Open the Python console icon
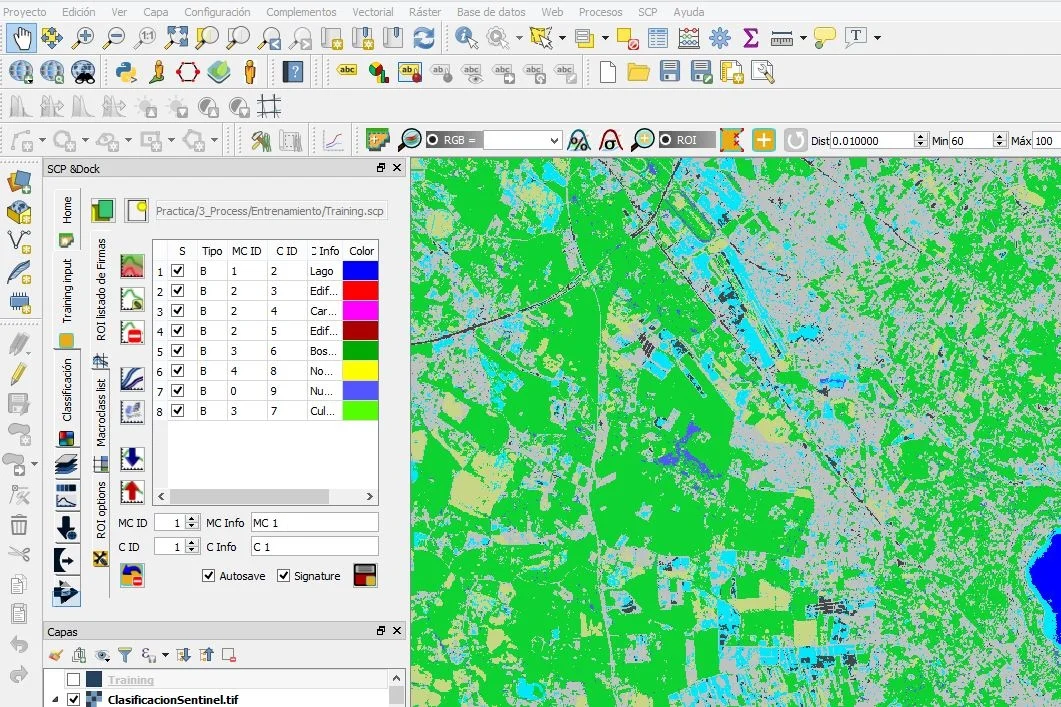Screen dimensions: 1061x707 (x=126, y=72)
